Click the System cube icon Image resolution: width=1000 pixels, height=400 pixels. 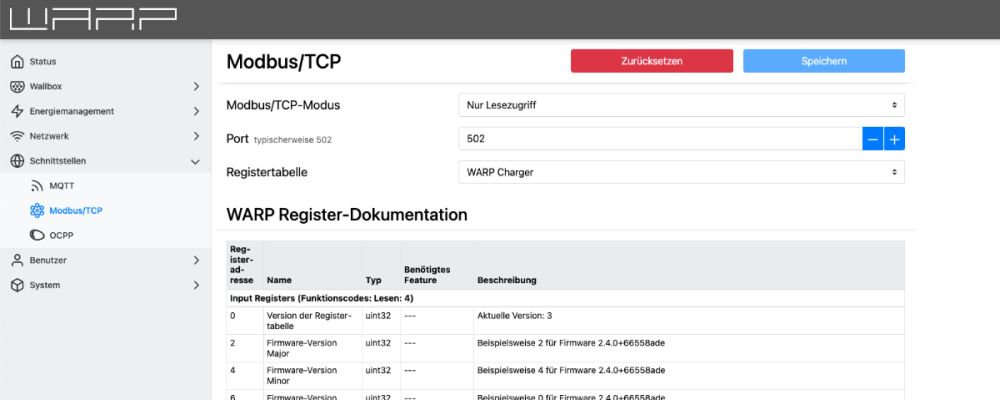(17, 285)
